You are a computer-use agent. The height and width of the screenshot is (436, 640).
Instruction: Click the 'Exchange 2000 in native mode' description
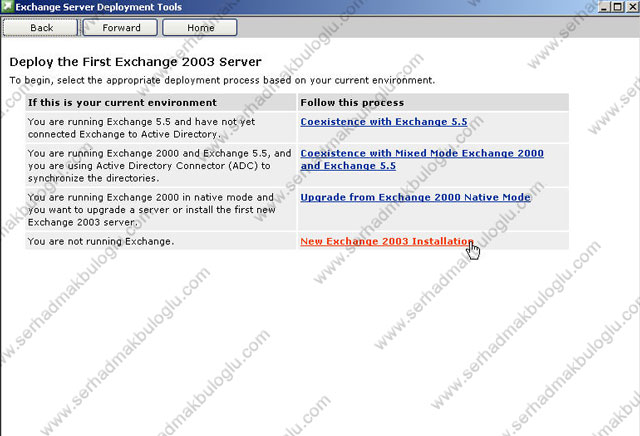click(x=160, y=209)
